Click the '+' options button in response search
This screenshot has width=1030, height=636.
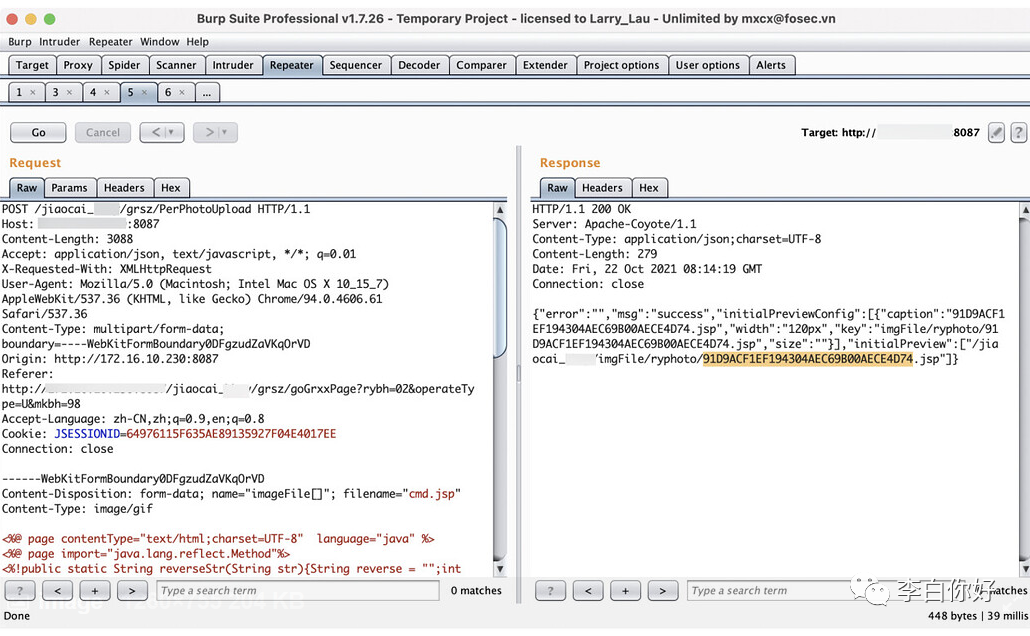[625, 591]
